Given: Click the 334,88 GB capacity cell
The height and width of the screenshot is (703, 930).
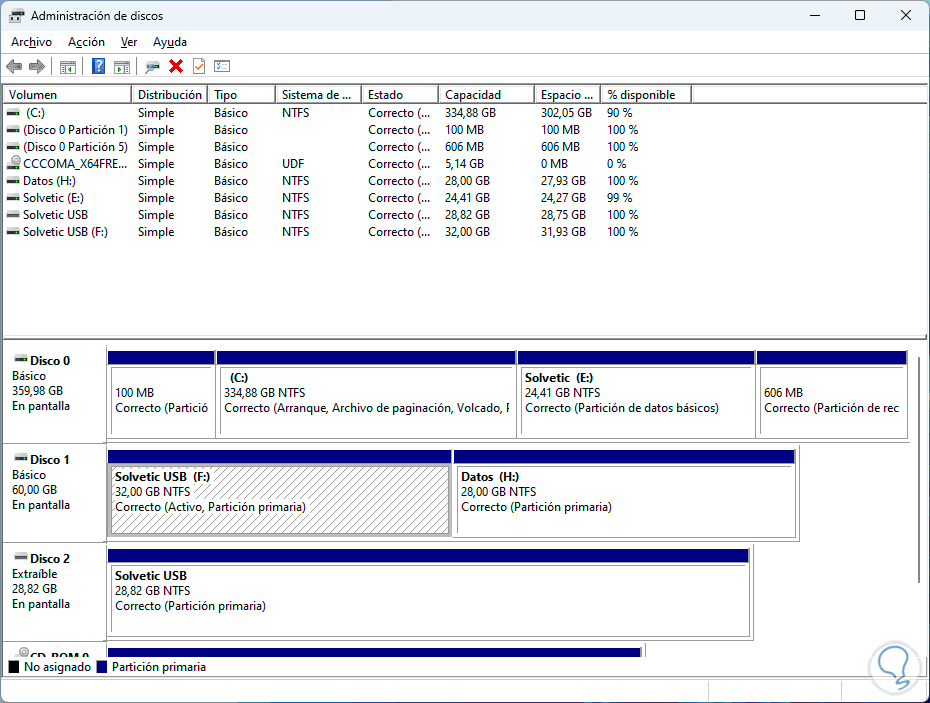Looking at the screenshot, I should pos(470,113).
